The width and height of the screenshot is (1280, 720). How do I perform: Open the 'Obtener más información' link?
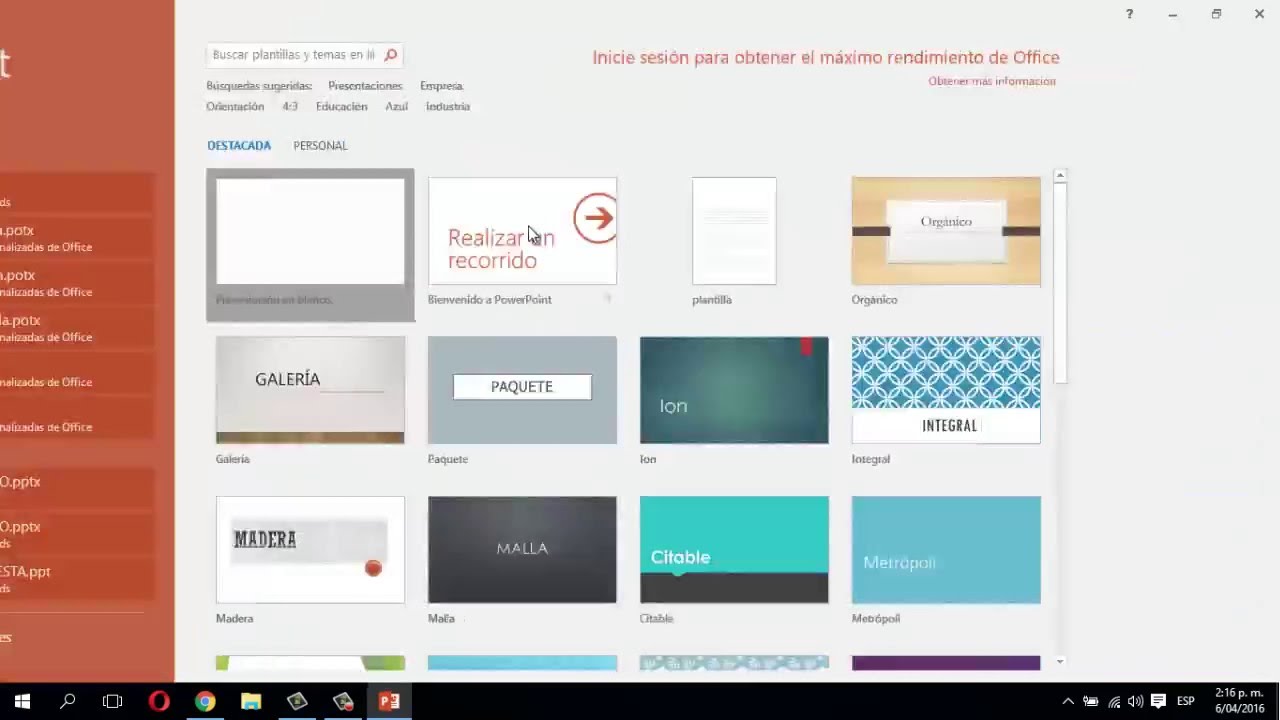992,81
